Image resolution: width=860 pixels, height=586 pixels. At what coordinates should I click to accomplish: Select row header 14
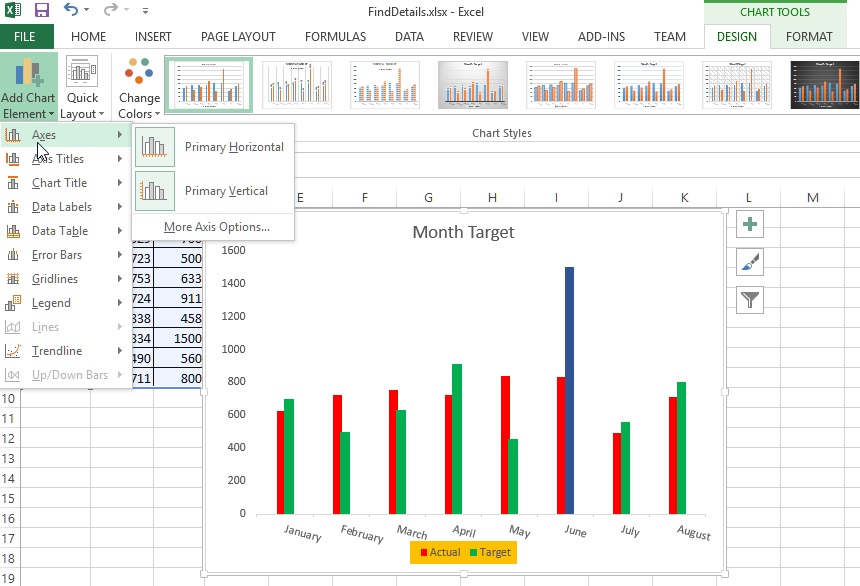[9, 478]
